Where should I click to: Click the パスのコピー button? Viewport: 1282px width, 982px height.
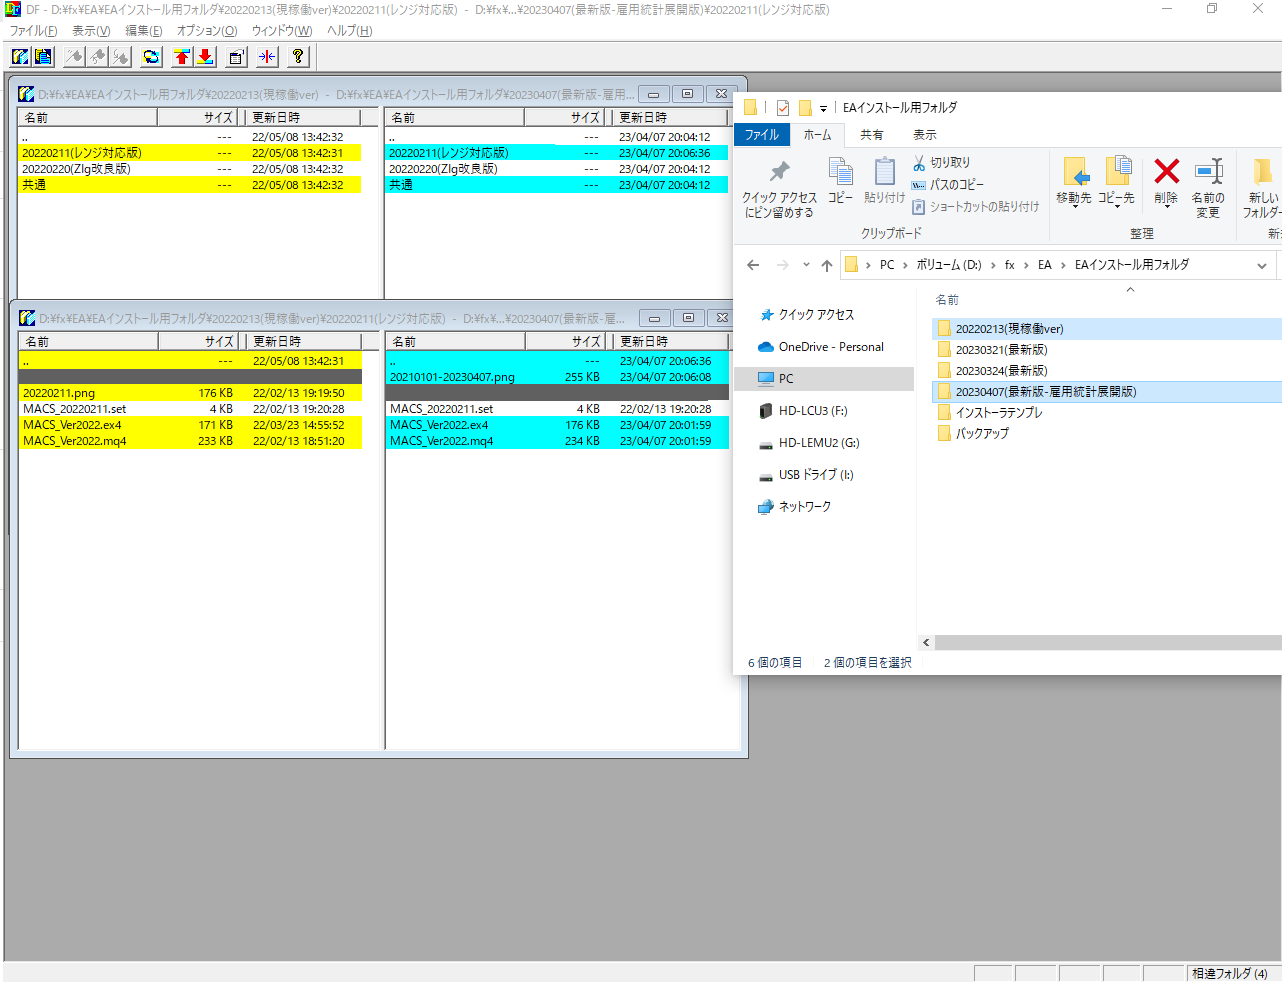click(x=948, y=185)
